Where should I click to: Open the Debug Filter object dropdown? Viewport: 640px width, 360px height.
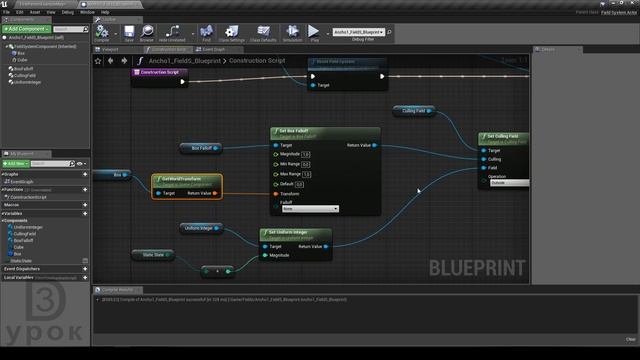(359, 32)
